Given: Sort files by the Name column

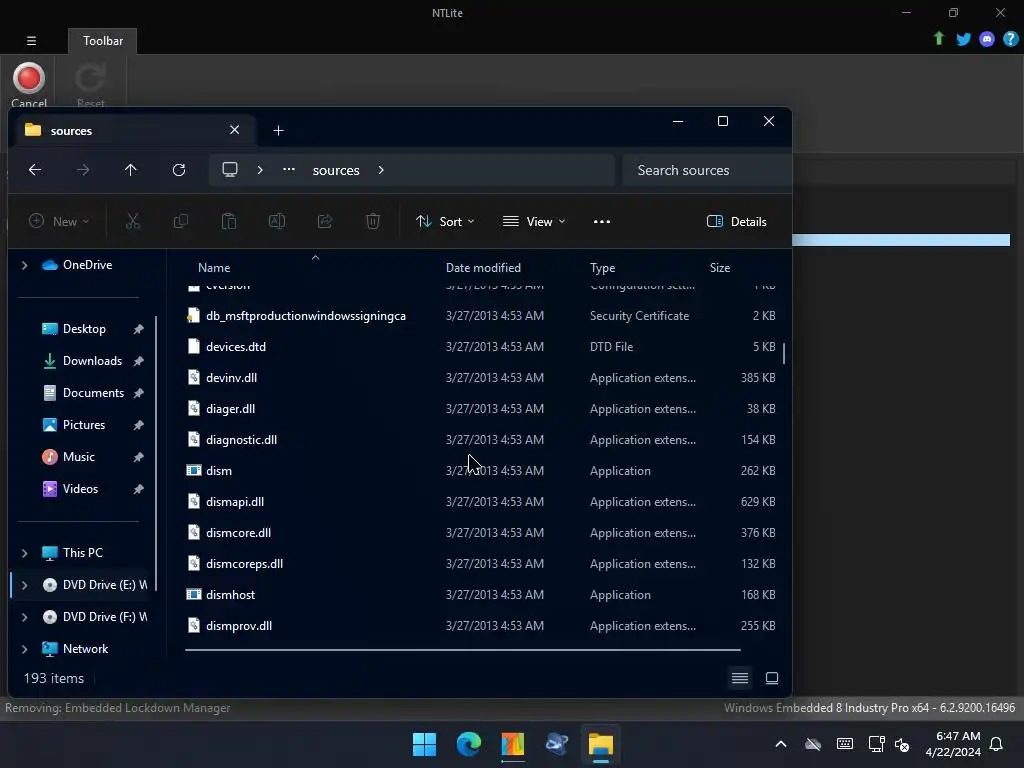Looking at the screenshot, I should click(214, 268).
